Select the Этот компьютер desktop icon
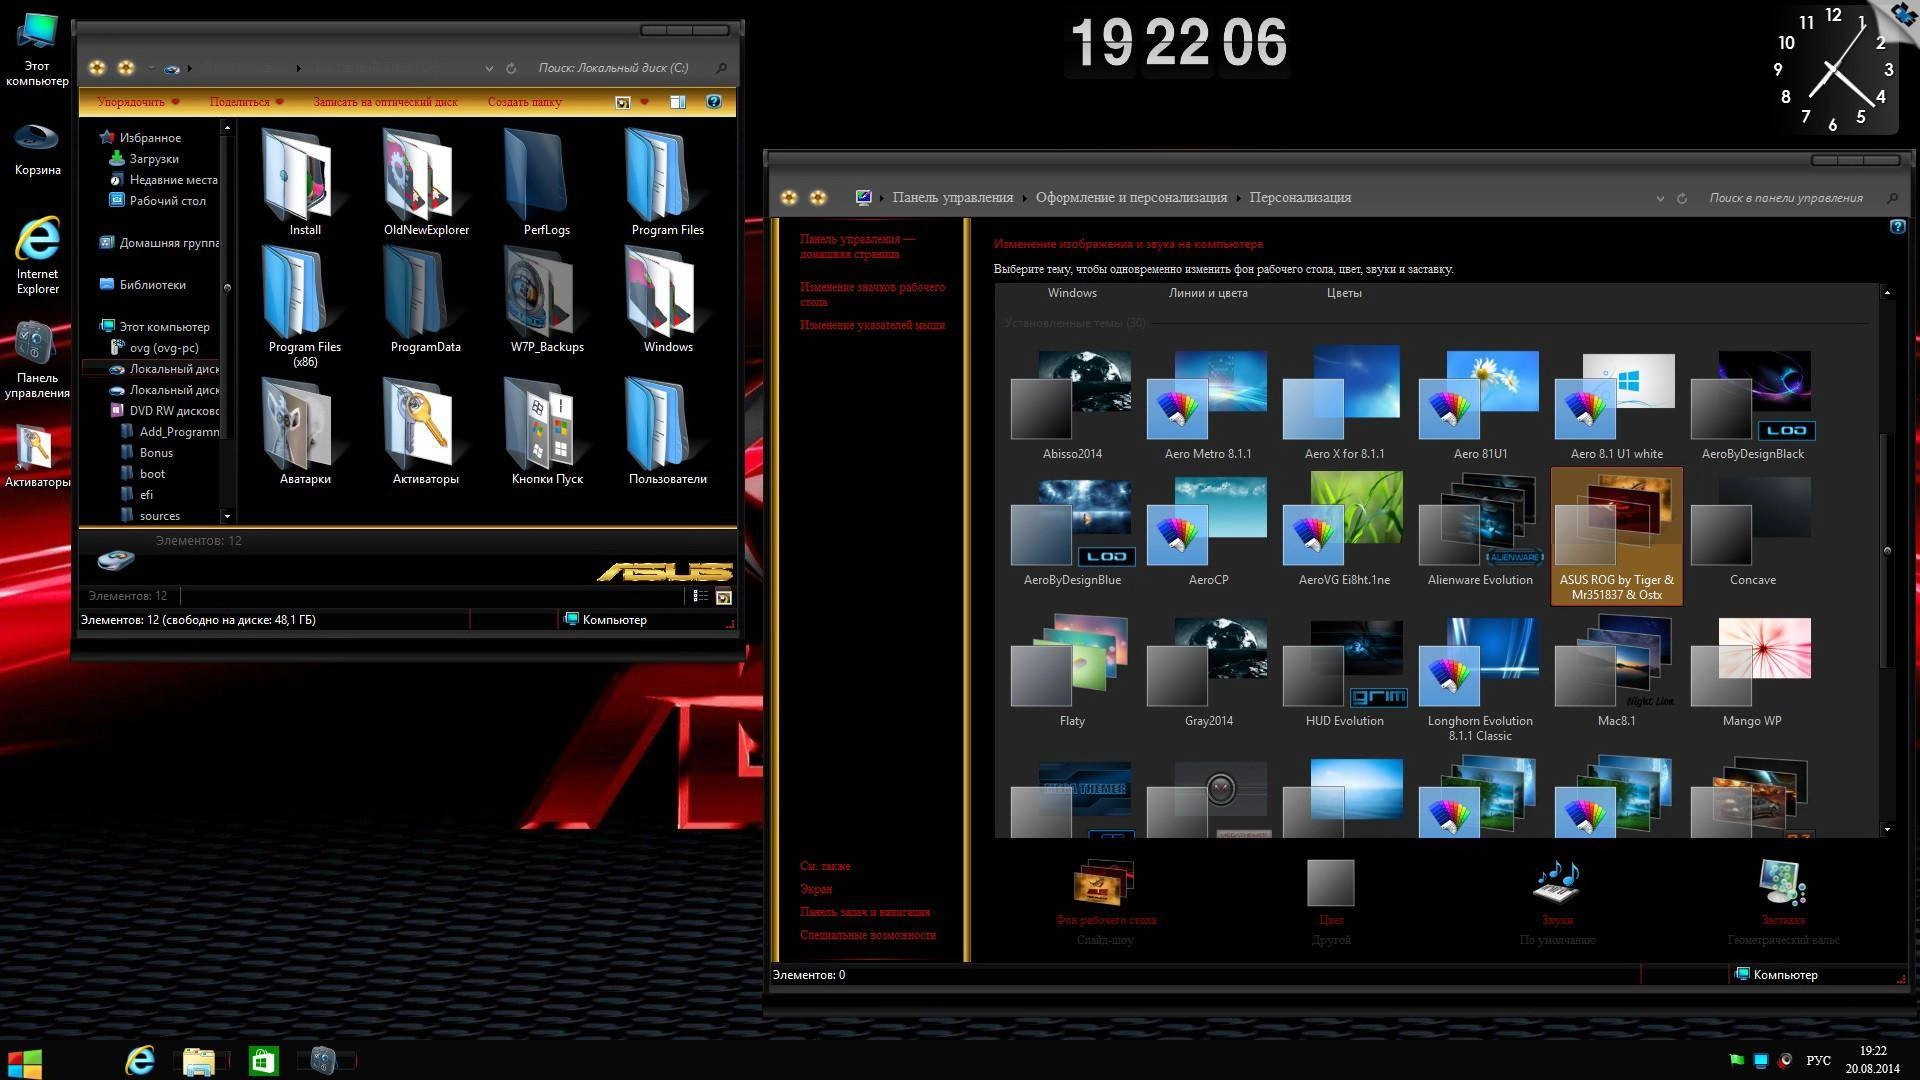The width and height of the screenshot is (1920, 1080). tap(37, 49)
